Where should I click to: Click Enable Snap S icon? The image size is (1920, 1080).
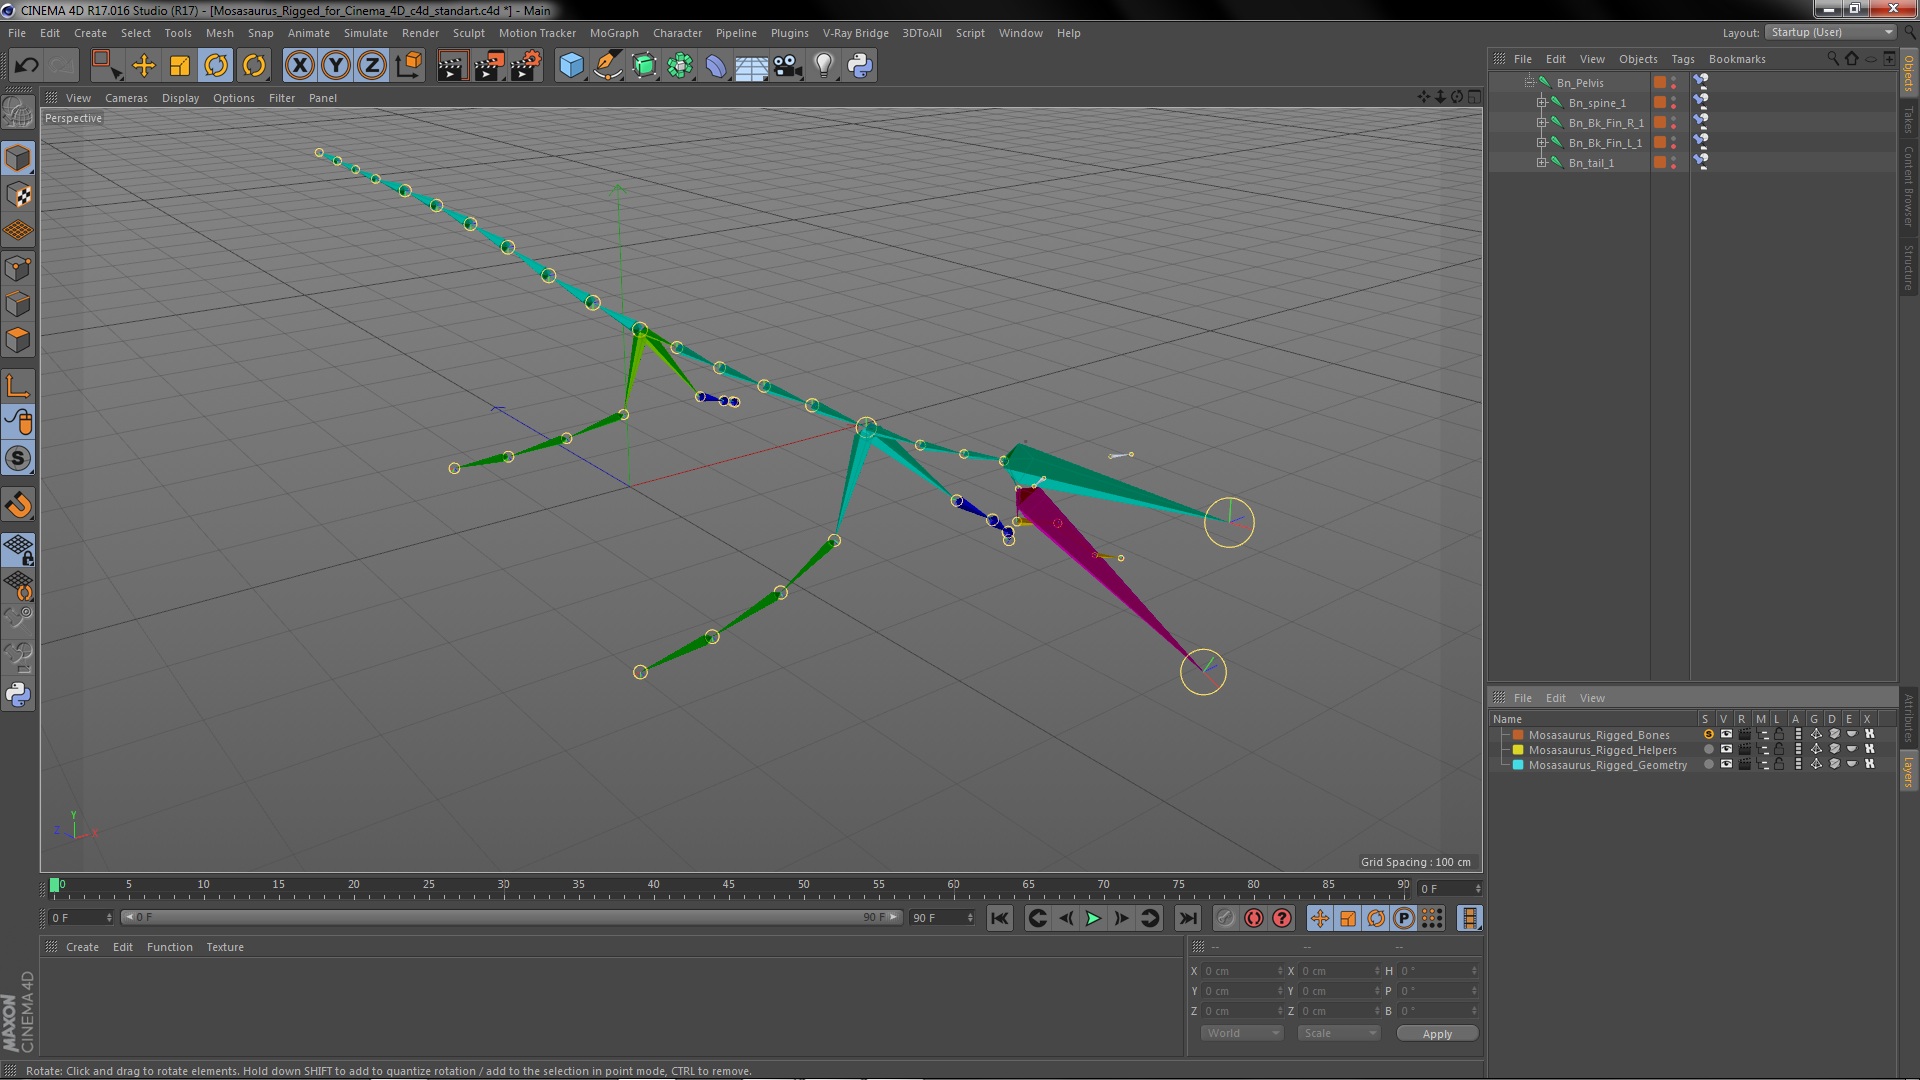pos(18,459)
